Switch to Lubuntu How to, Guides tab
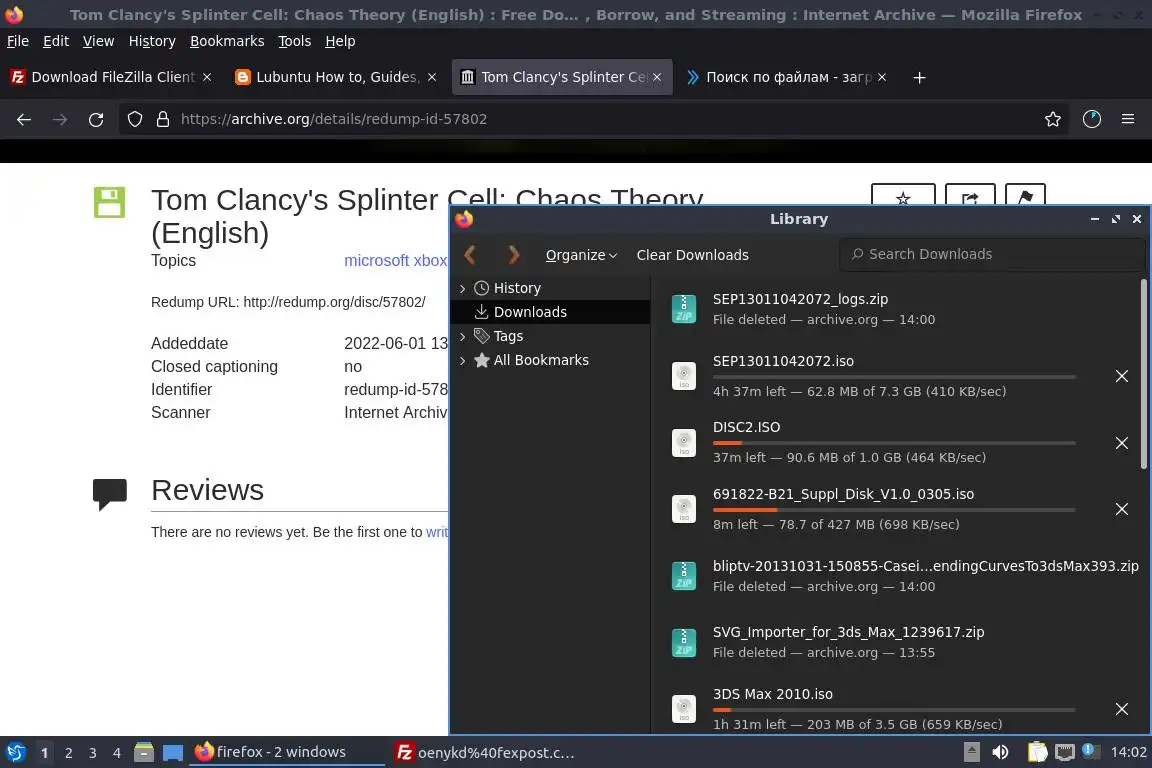This screenshot has height=768, width=1152. [335, 77]
